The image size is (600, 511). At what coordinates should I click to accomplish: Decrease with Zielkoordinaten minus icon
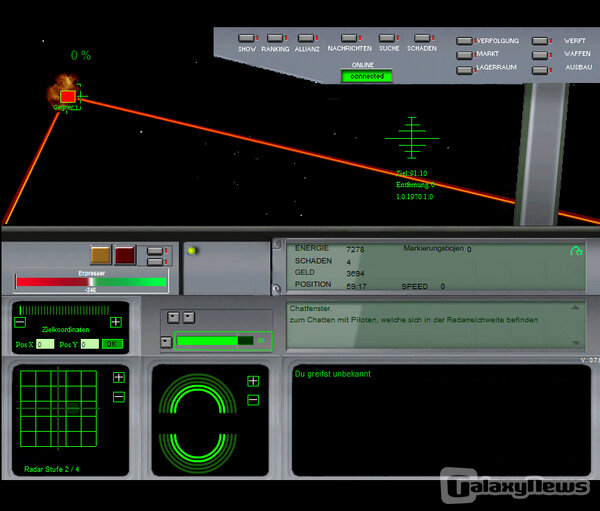coord(20,322)
